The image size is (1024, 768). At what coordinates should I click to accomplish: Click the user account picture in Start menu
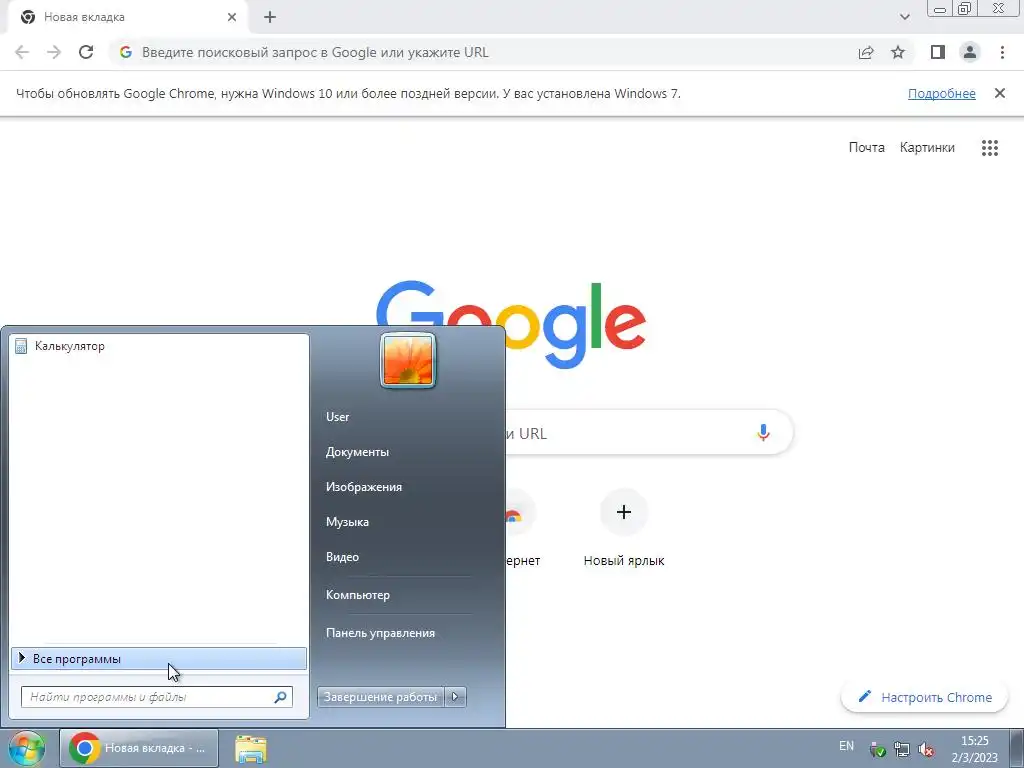(408, 360)
